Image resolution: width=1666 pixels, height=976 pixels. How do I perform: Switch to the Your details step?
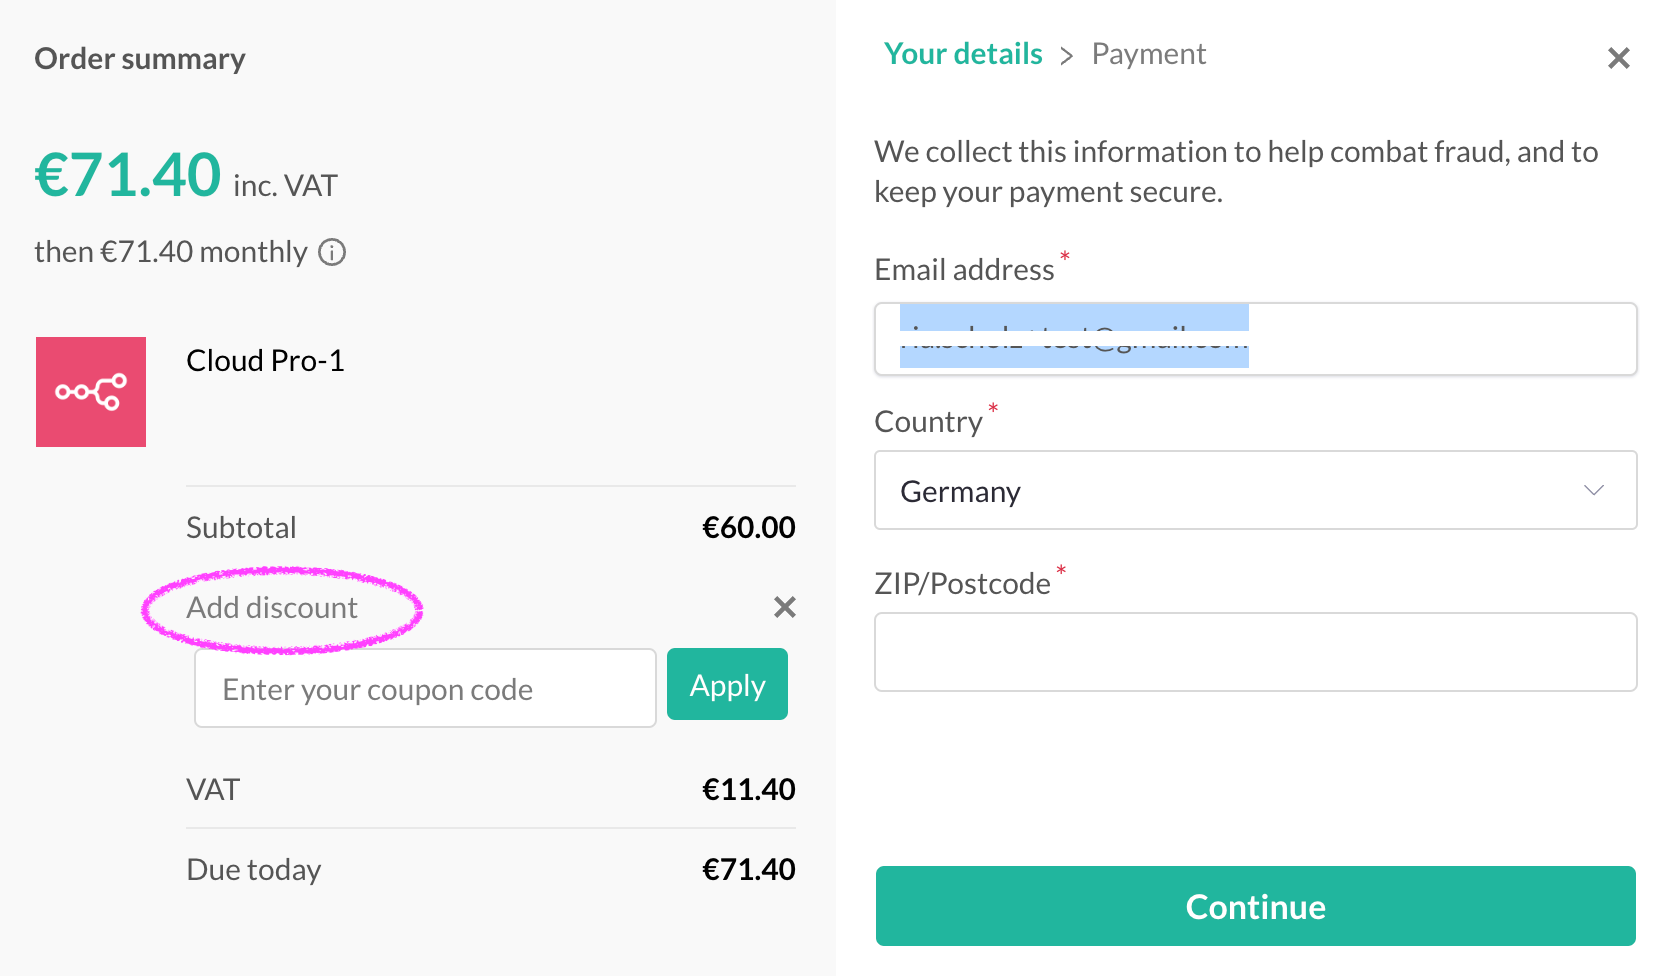coord(963,54)
